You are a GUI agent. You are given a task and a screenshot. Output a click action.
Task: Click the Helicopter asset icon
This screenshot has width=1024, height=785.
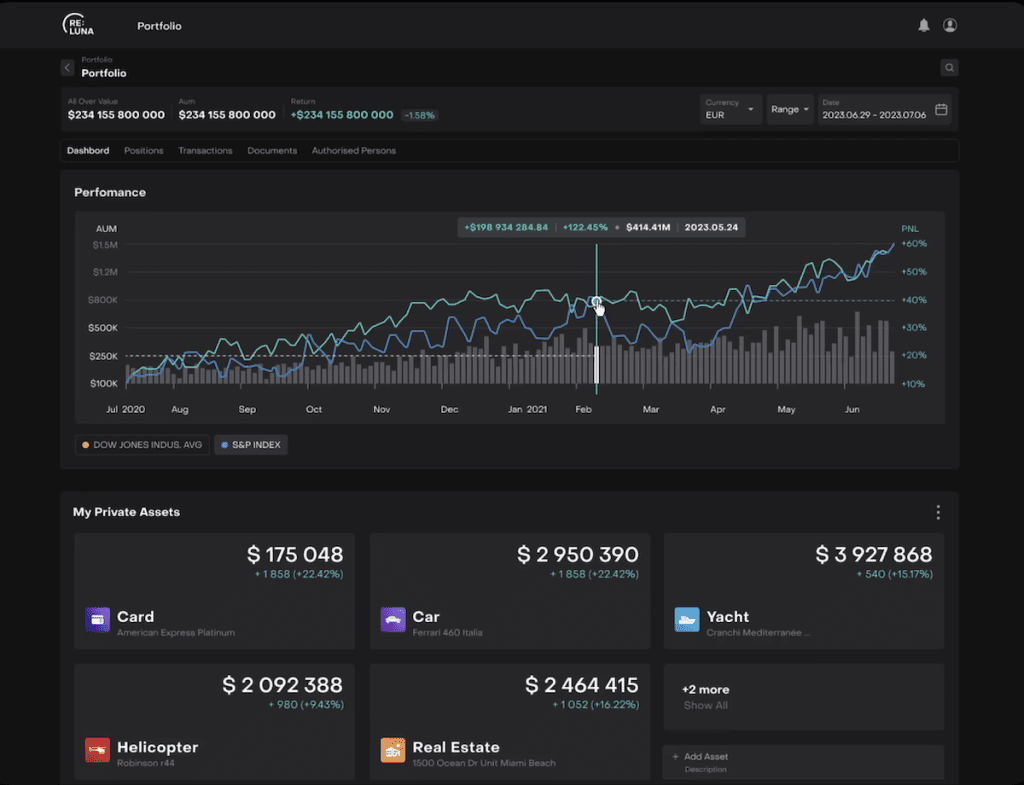point(97,750)
